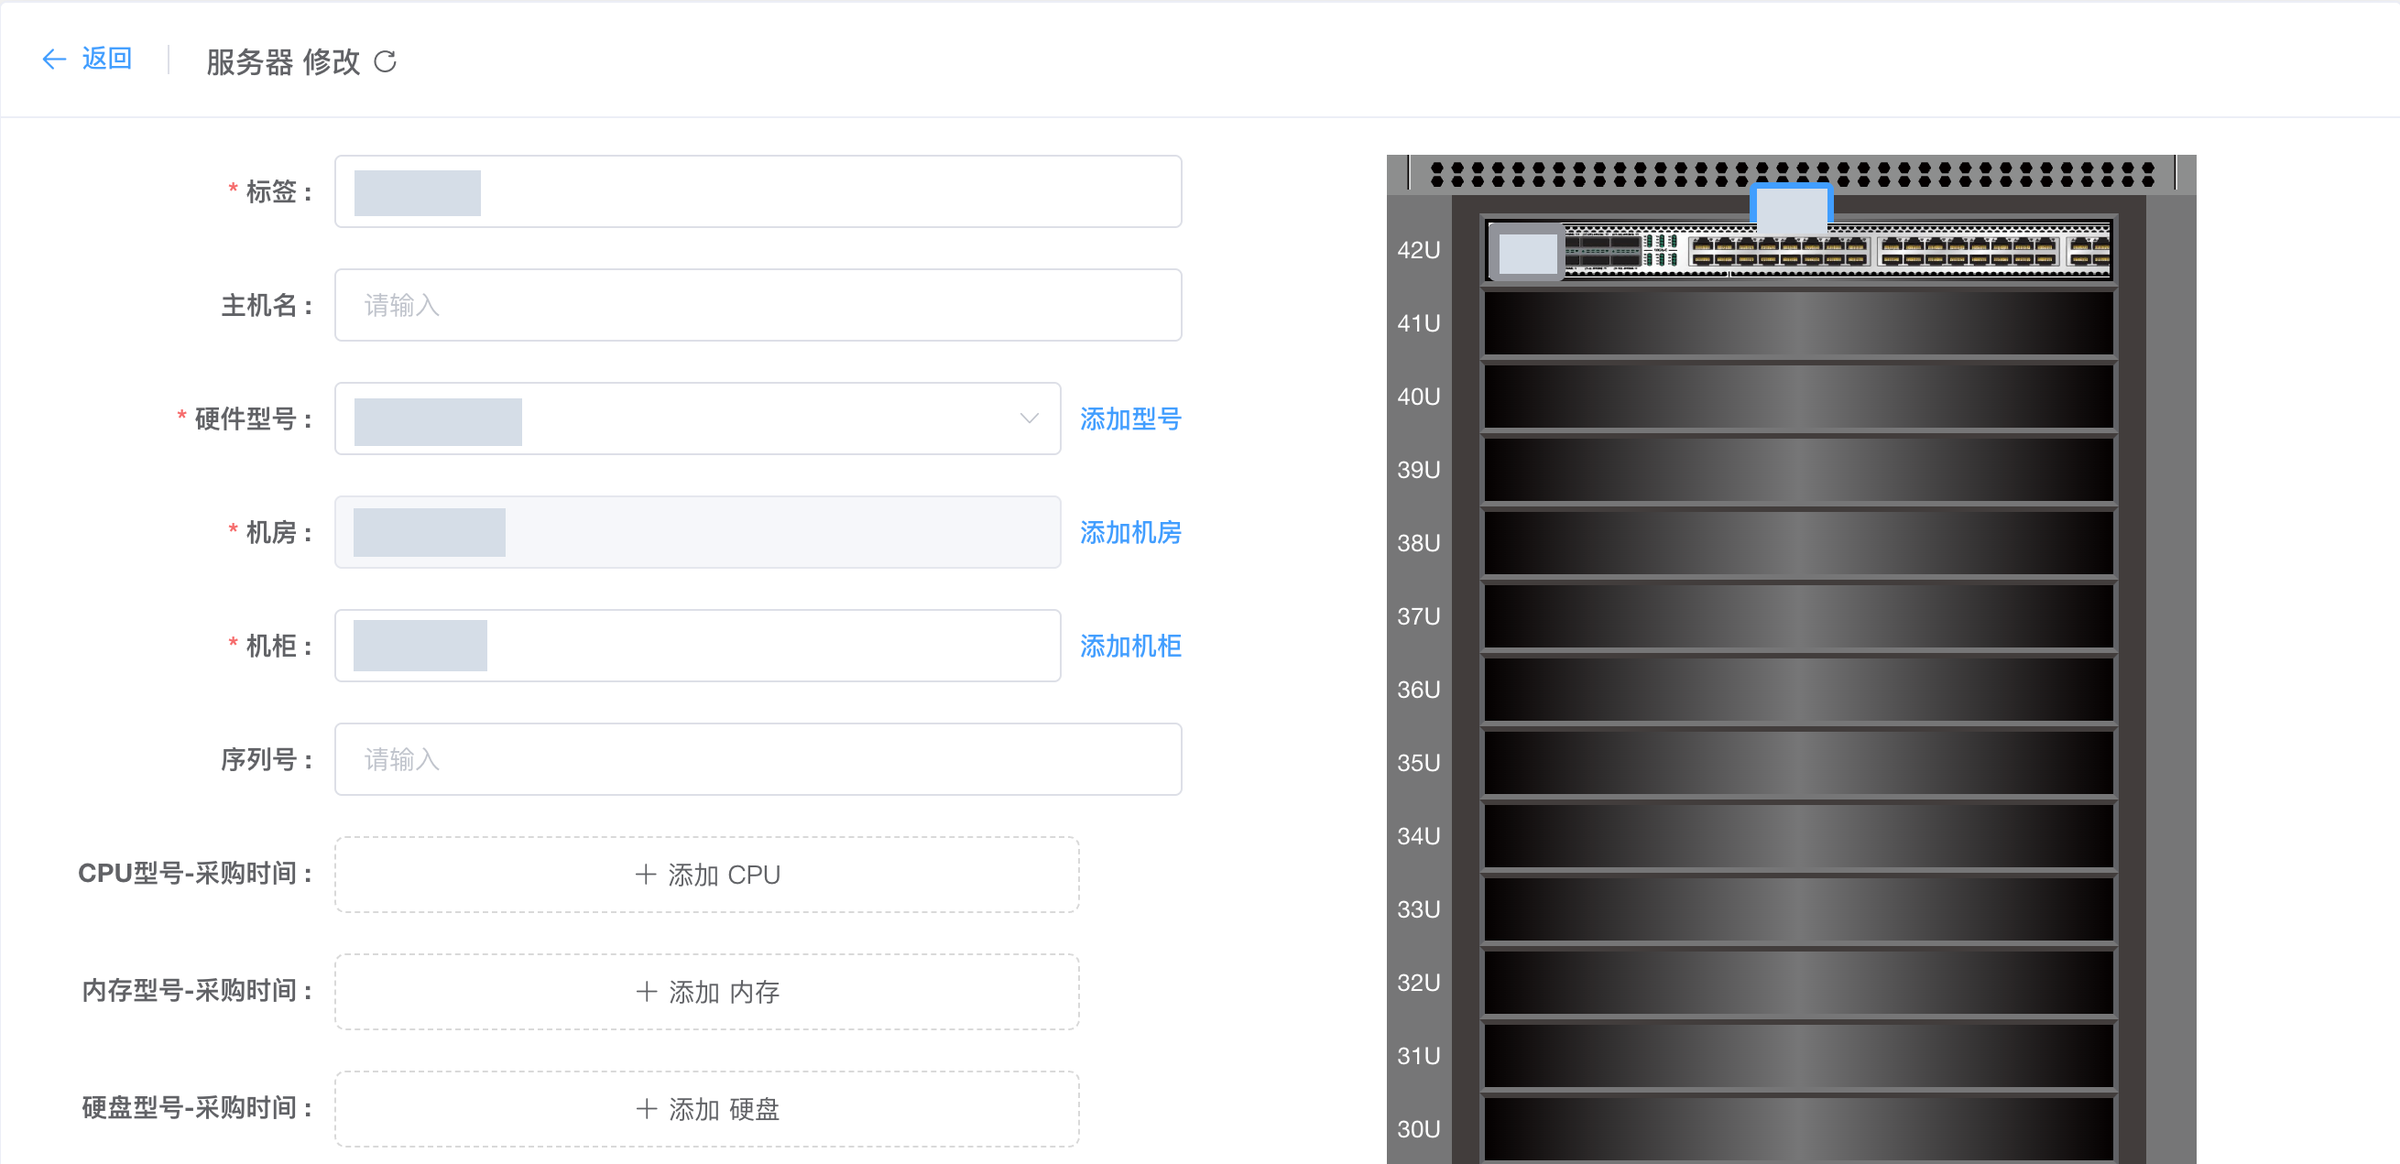
Task: Click the 机房 selector field
Action: [698, 532]
